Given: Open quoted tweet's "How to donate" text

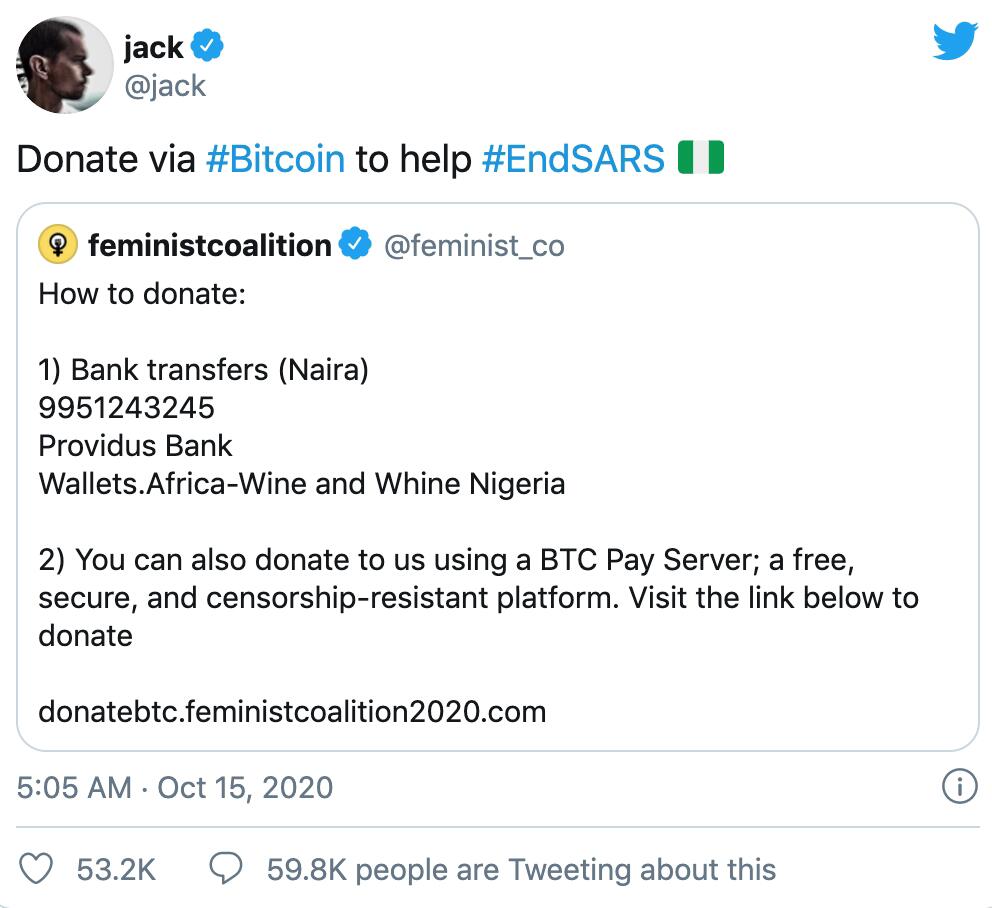Looking at the screenshot, I should (x=141, y=294).
